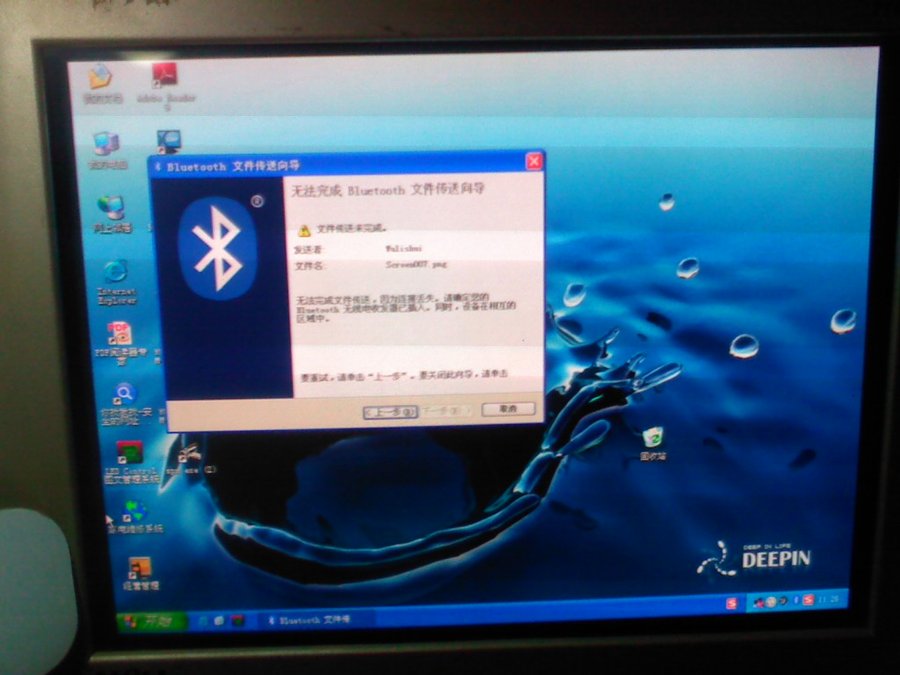Click the Cancel (取消) button in wizard

(x=508, y=409)
